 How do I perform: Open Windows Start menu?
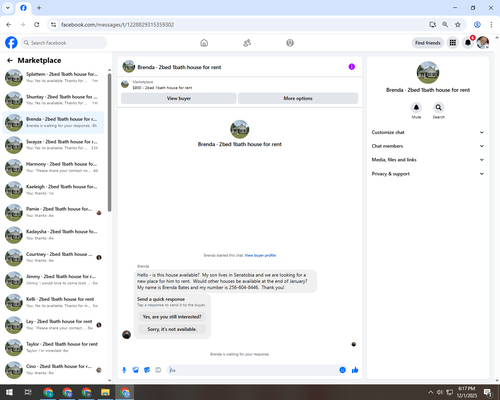pos(9,392)
